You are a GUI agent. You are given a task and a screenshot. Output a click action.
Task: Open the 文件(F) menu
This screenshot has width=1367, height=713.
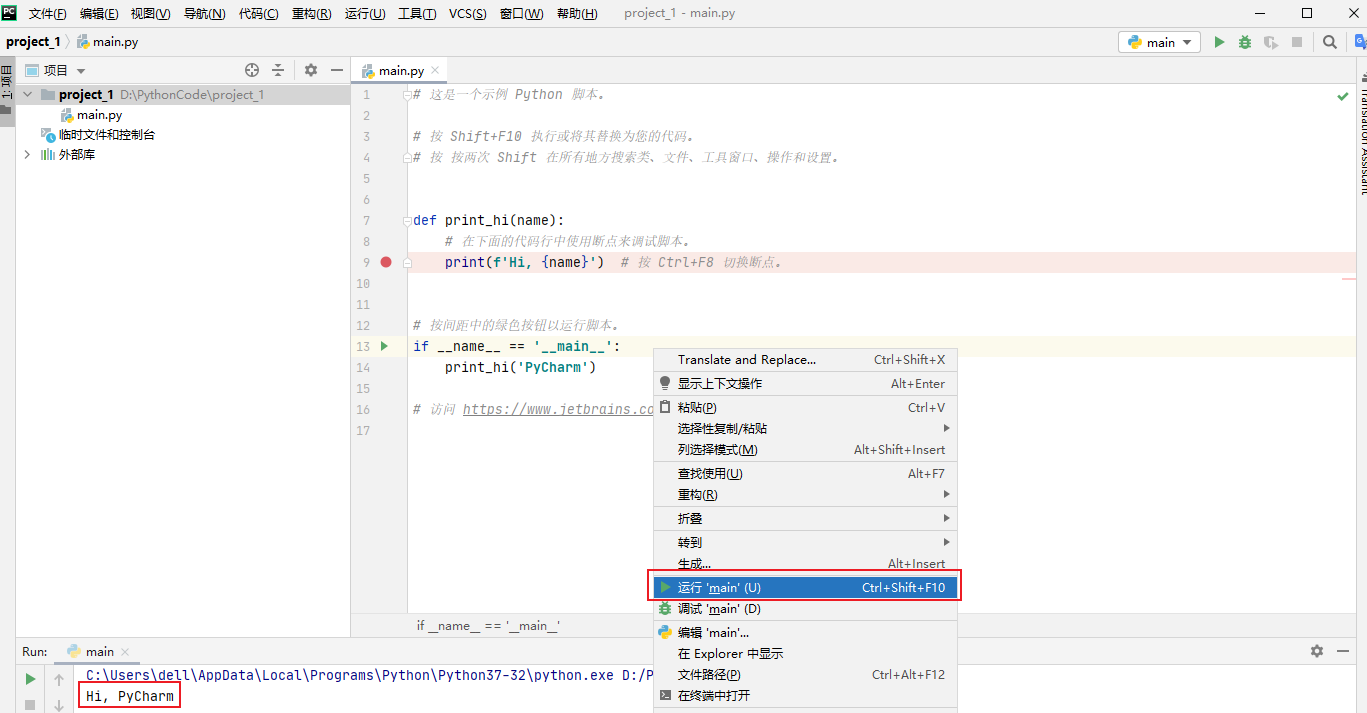tap(48, 14)
